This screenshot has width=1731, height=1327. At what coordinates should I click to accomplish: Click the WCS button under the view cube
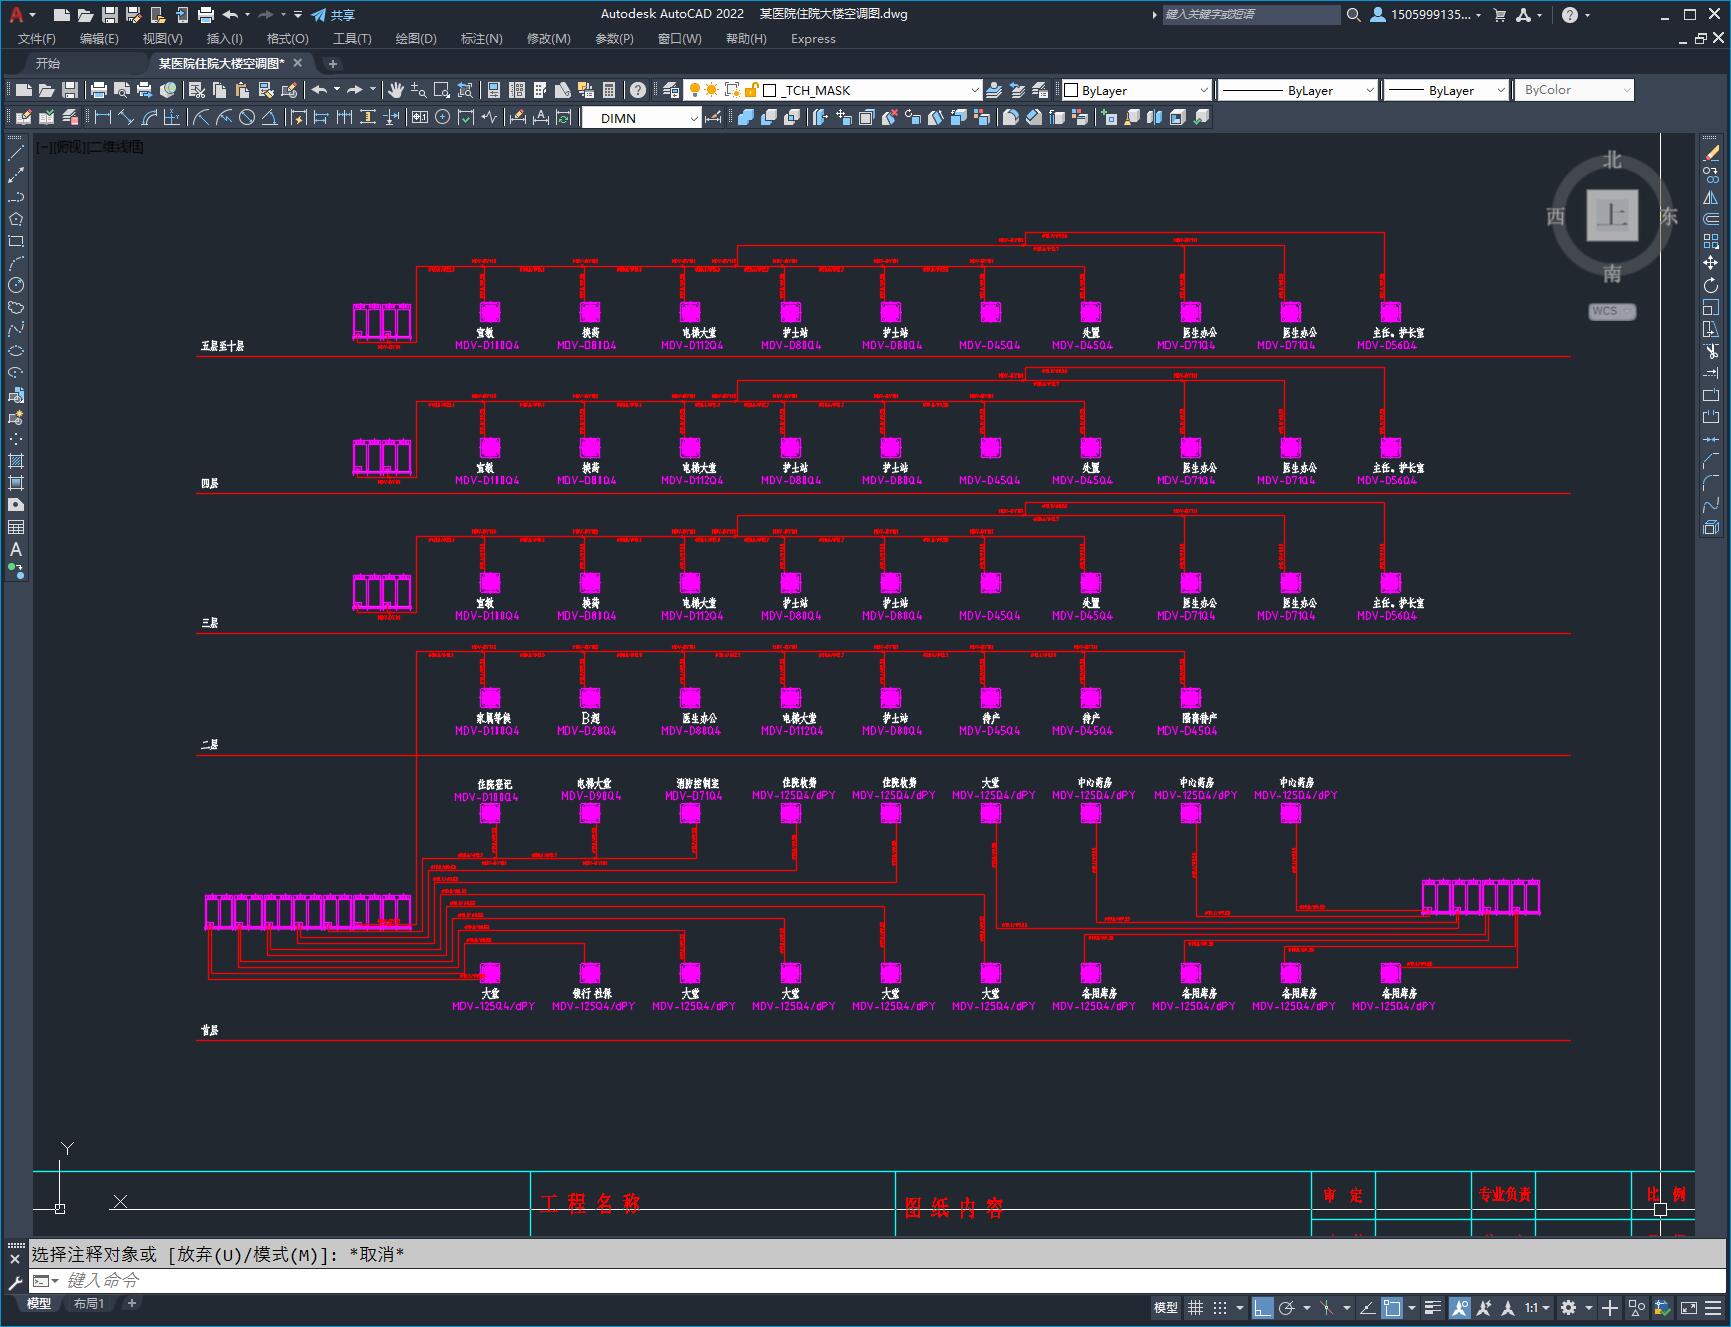click(1611, 311)
